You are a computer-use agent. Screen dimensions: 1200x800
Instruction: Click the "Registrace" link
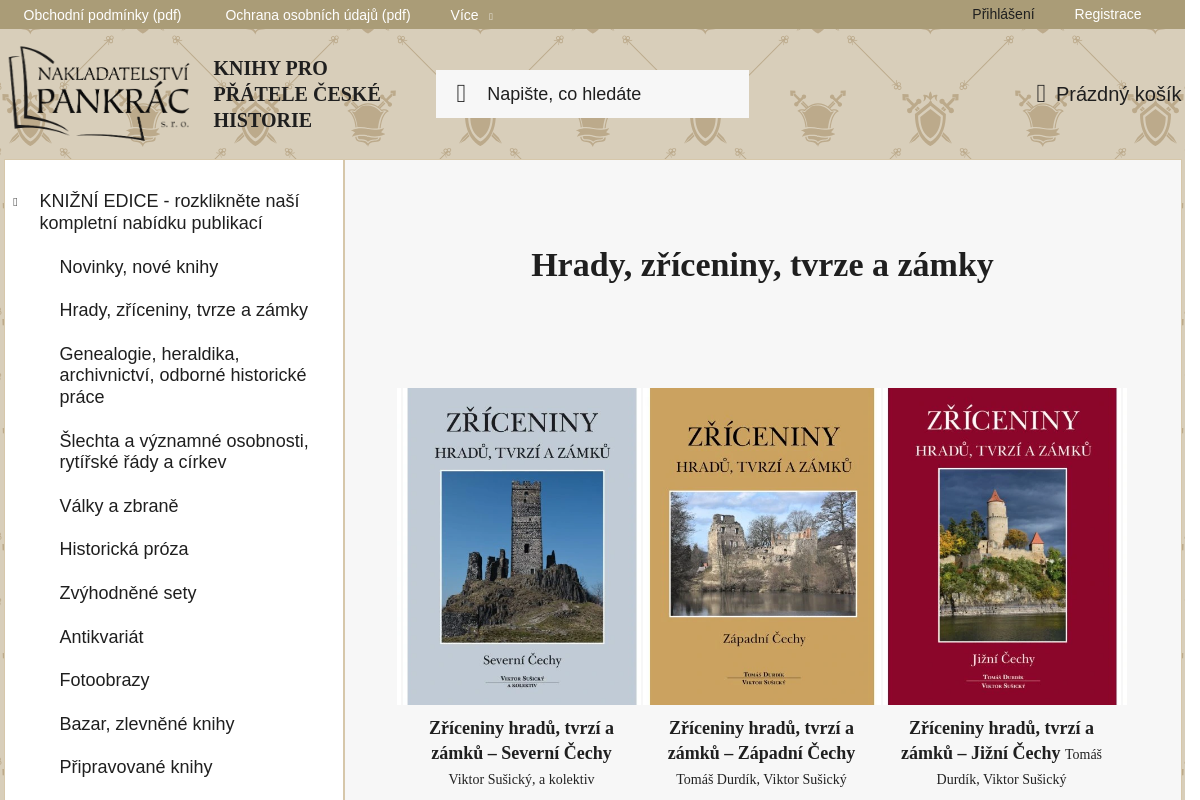tap(1108, 14)
